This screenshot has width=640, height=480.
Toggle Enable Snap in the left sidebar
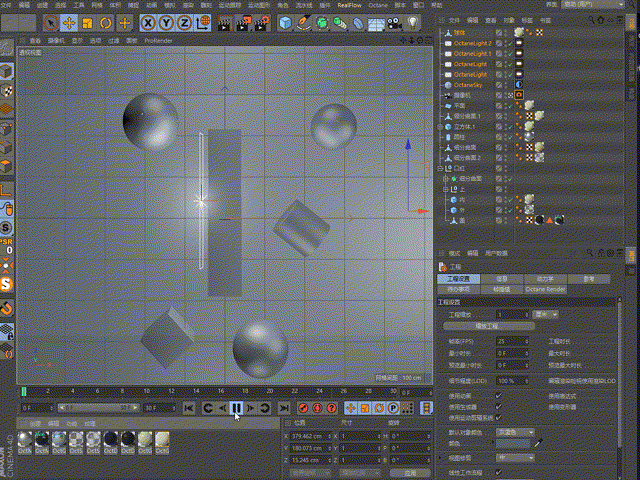pos(7,308)
